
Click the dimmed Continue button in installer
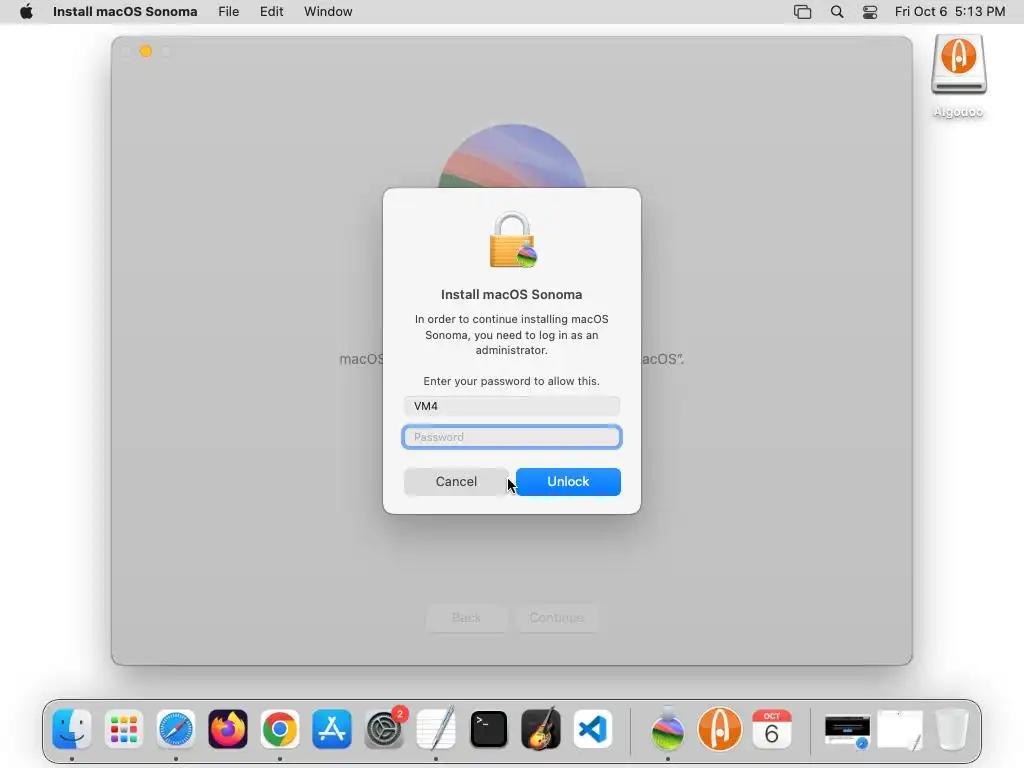coord(556,617)
